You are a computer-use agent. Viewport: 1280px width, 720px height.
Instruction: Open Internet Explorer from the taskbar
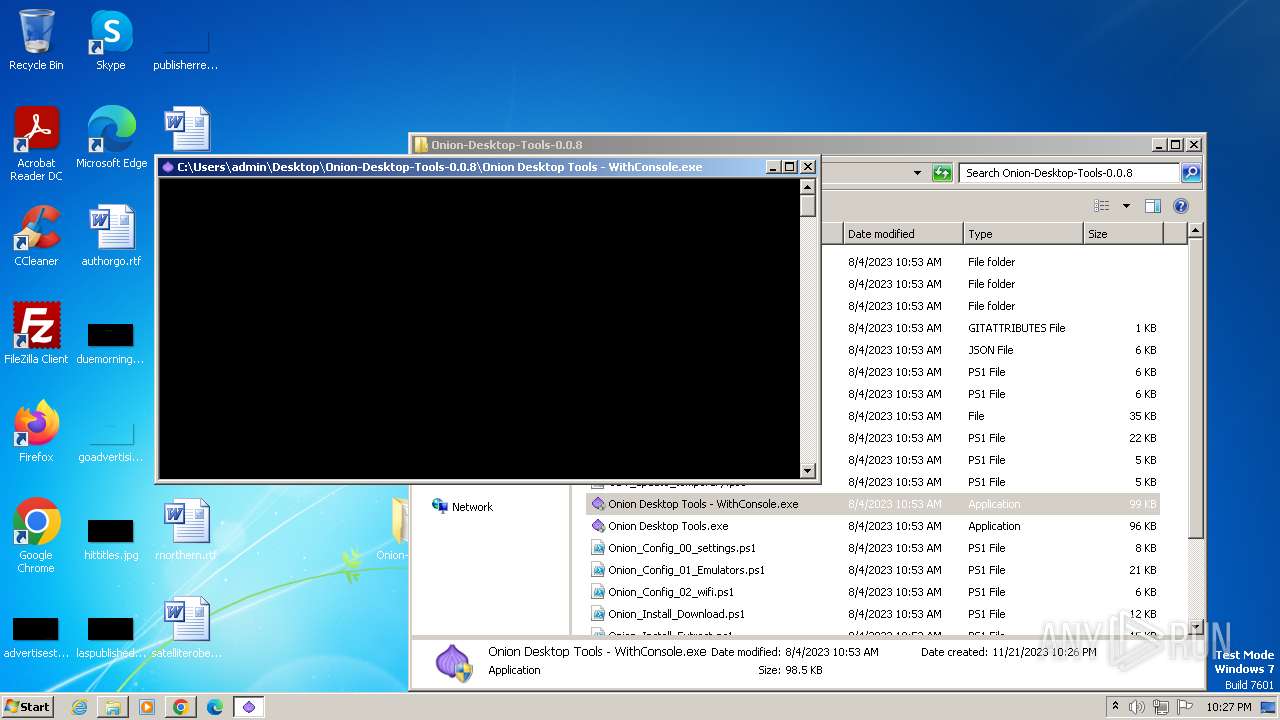pos(79,707)
